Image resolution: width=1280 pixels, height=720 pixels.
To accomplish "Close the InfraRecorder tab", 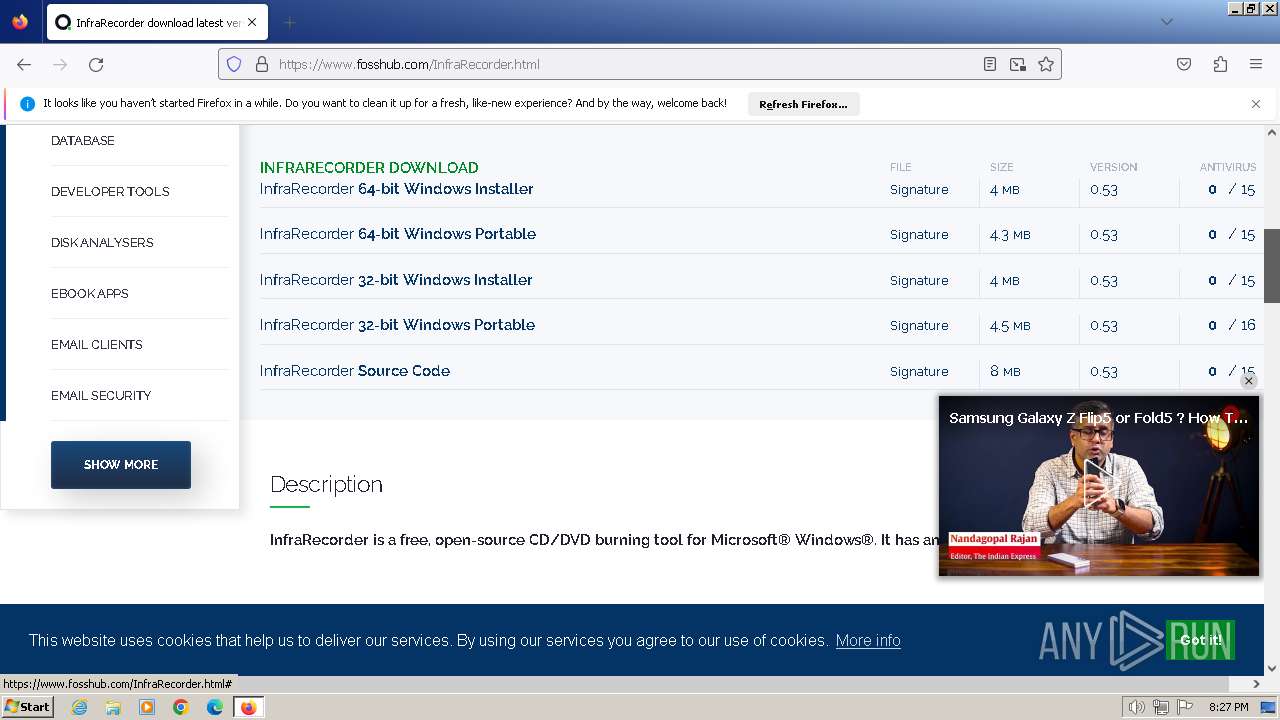I will (x=251, y=22).
